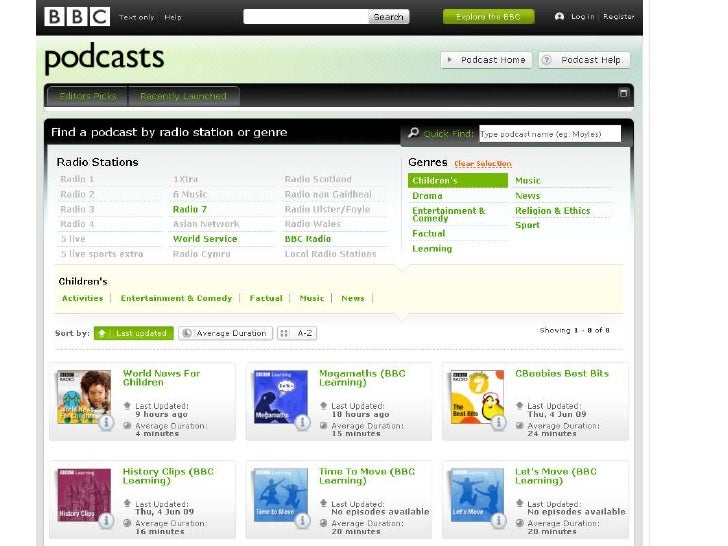
Task: Open info icon on CBeebies Best Bits artwork
Action: point(499,422)
